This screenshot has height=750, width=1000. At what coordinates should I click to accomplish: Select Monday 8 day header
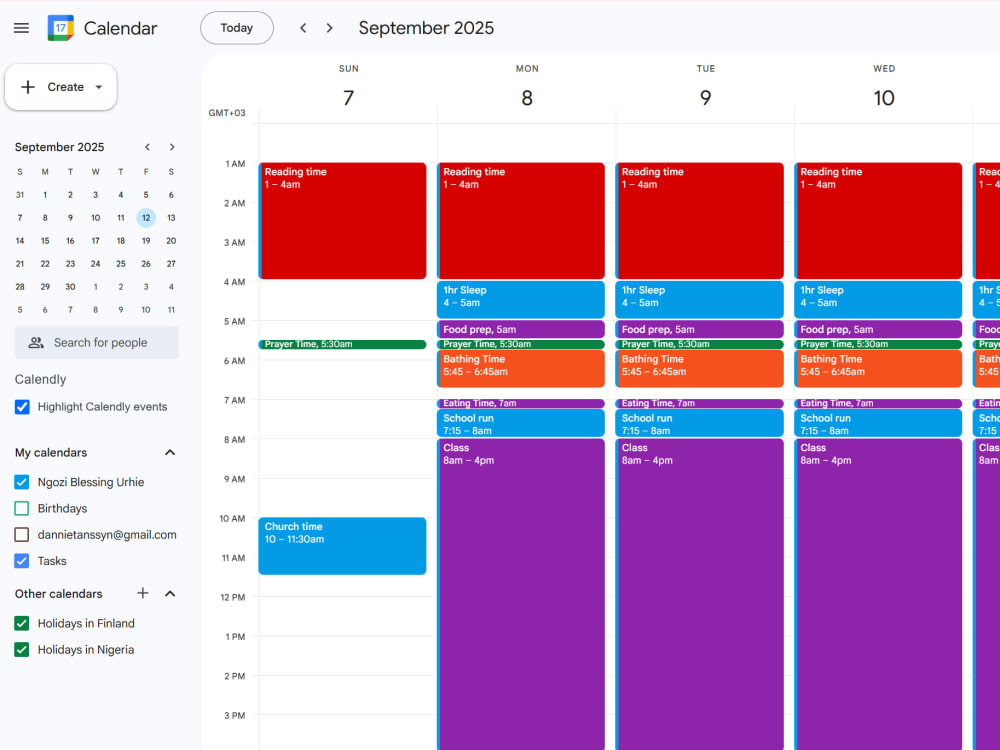(x=527, y=98)
